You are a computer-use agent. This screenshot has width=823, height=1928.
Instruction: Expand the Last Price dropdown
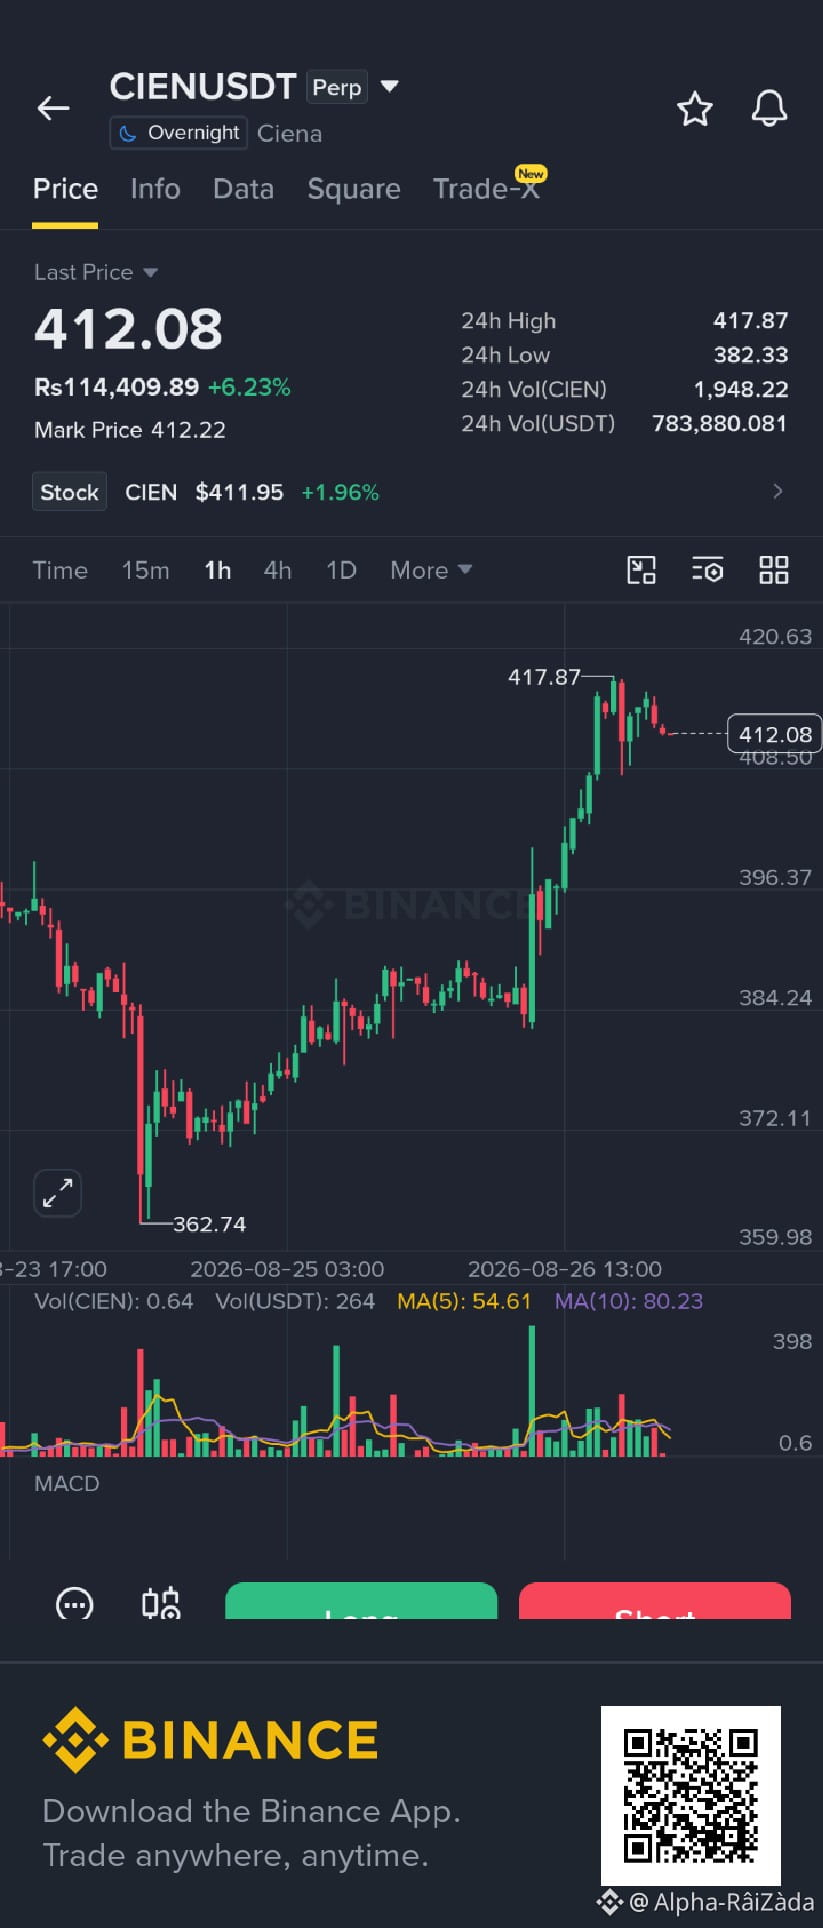pos(96,272)
